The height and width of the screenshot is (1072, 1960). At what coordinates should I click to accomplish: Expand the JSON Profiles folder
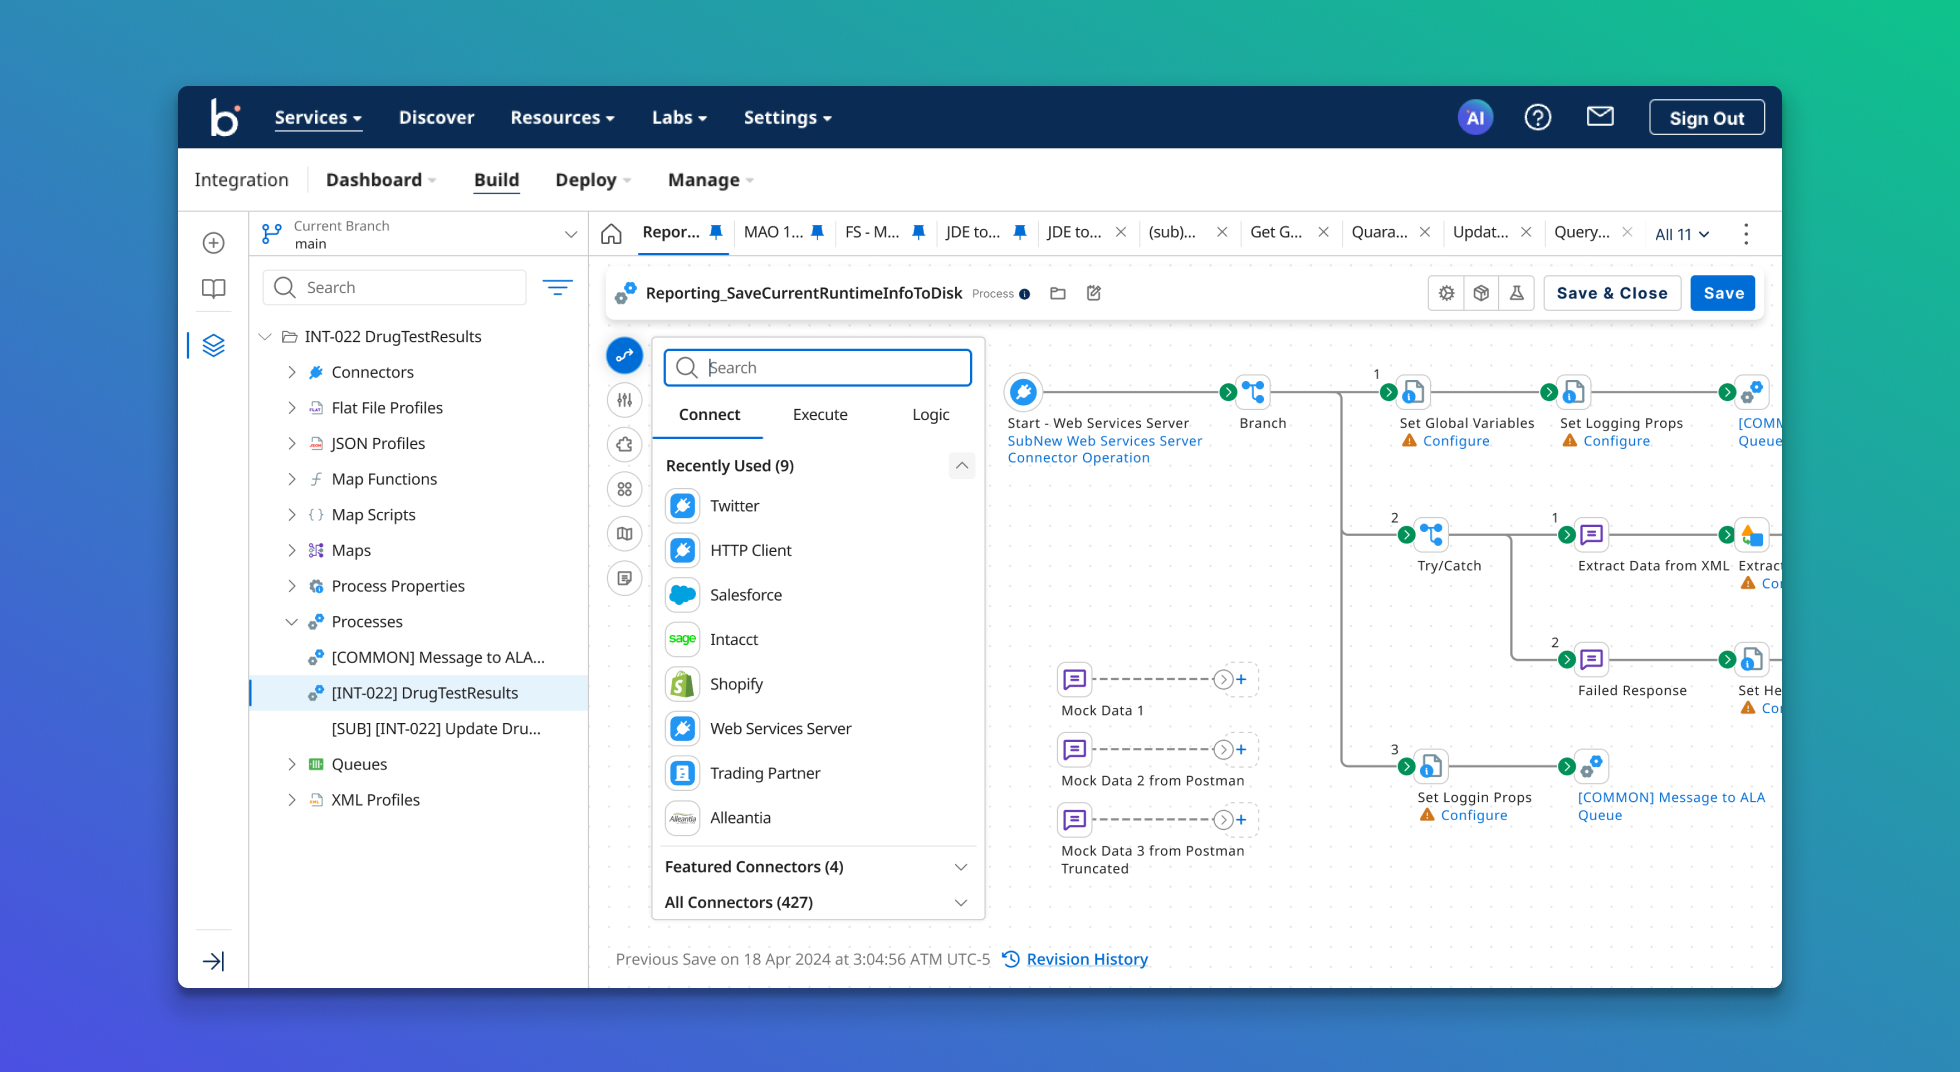[292, 443]
